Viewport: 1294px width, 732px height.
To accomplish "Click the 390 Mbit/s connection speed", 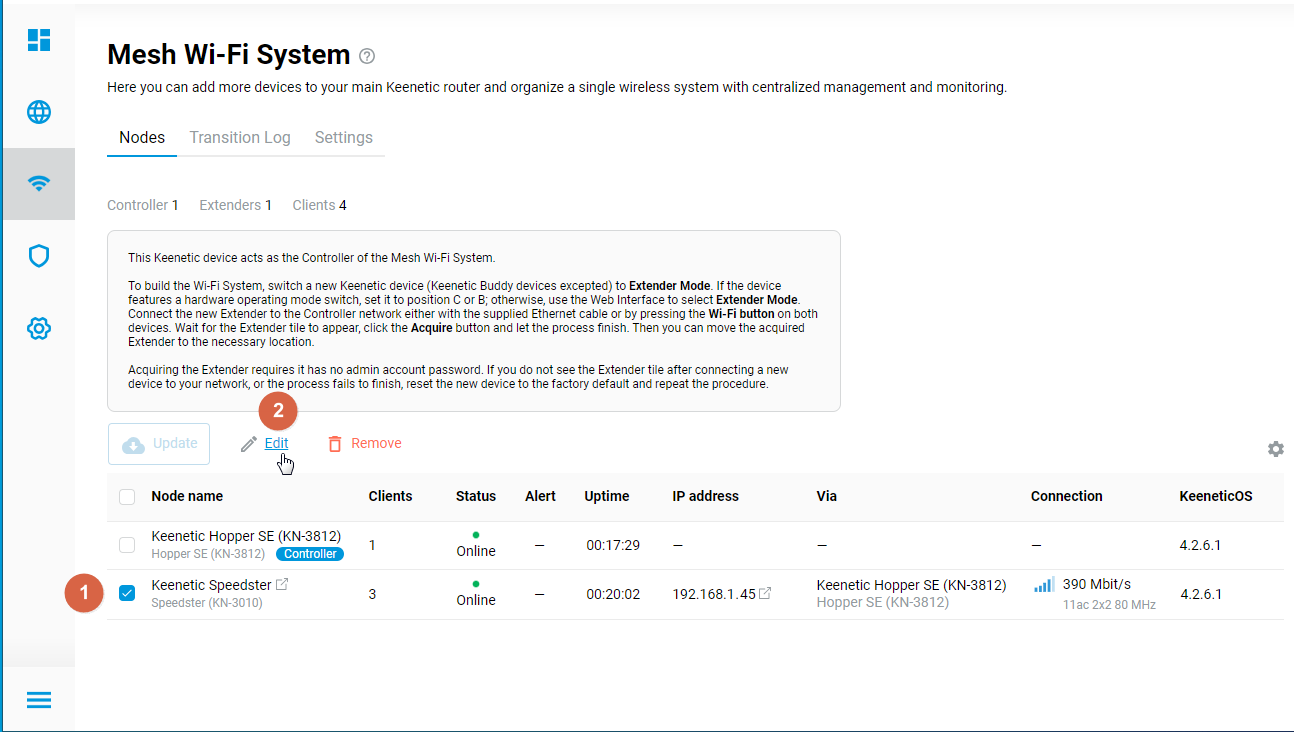I will pos(1099,584).
